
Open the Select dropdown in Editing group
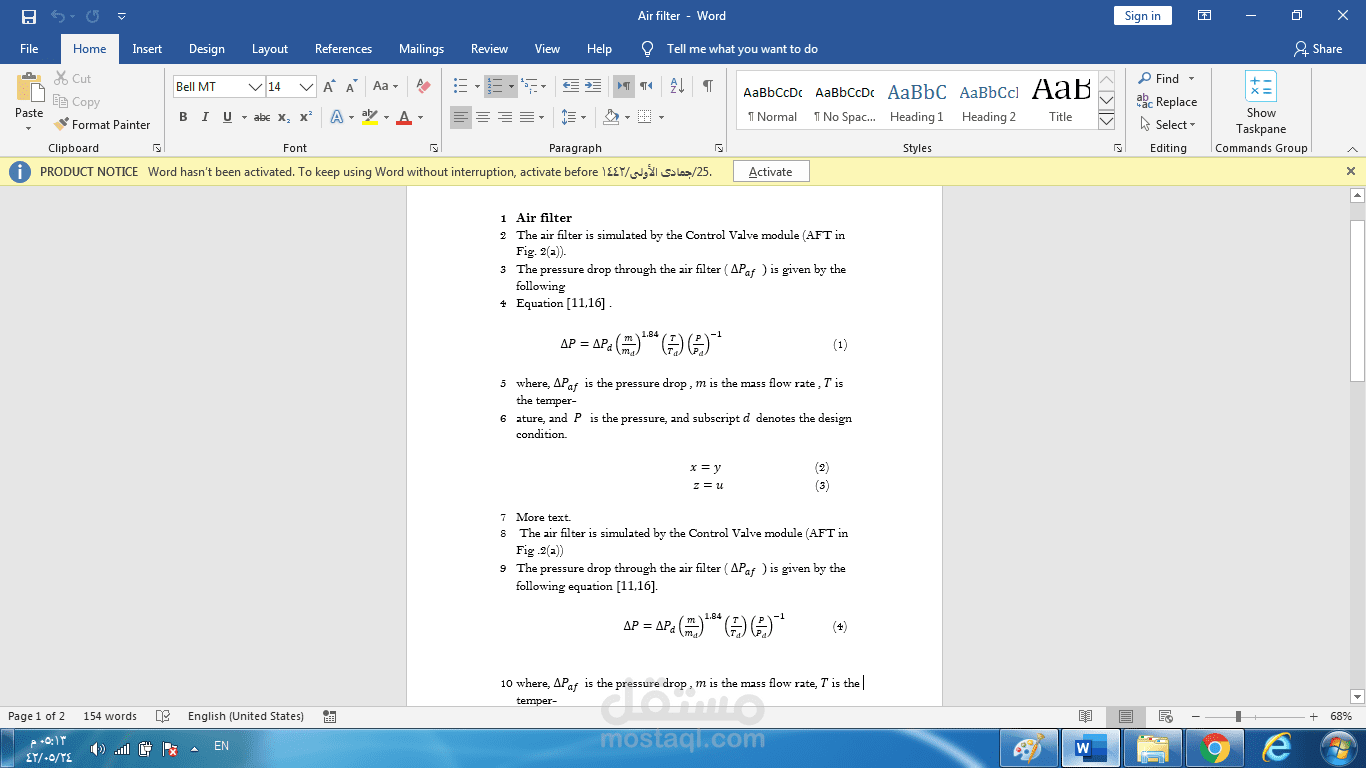coord(1167,125)
